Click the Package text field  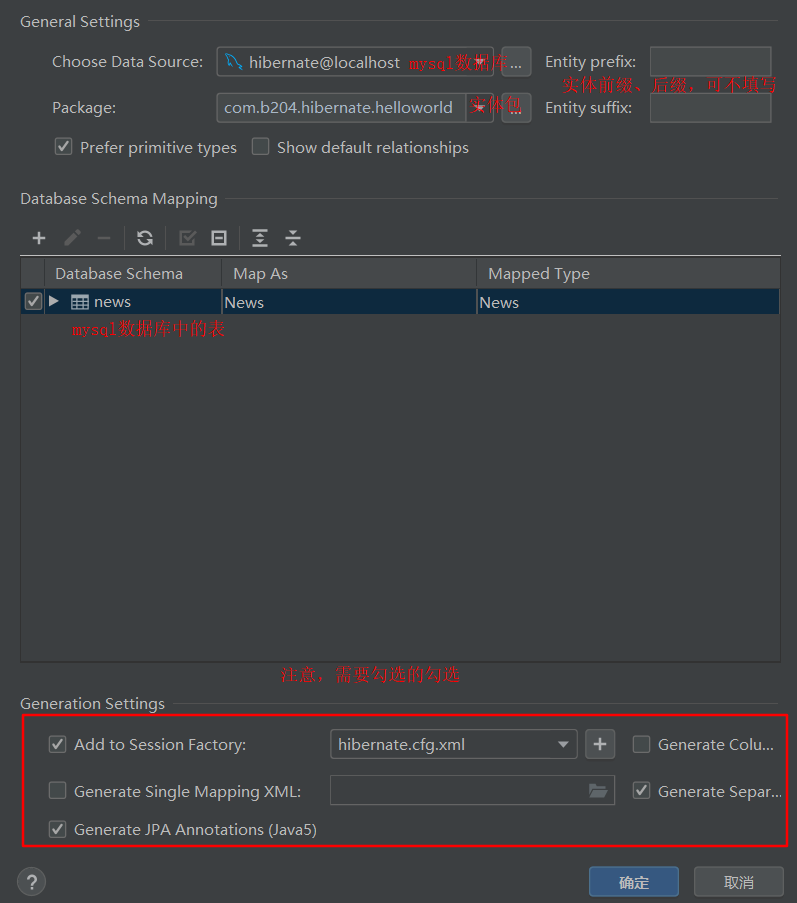tap(341, 108)
